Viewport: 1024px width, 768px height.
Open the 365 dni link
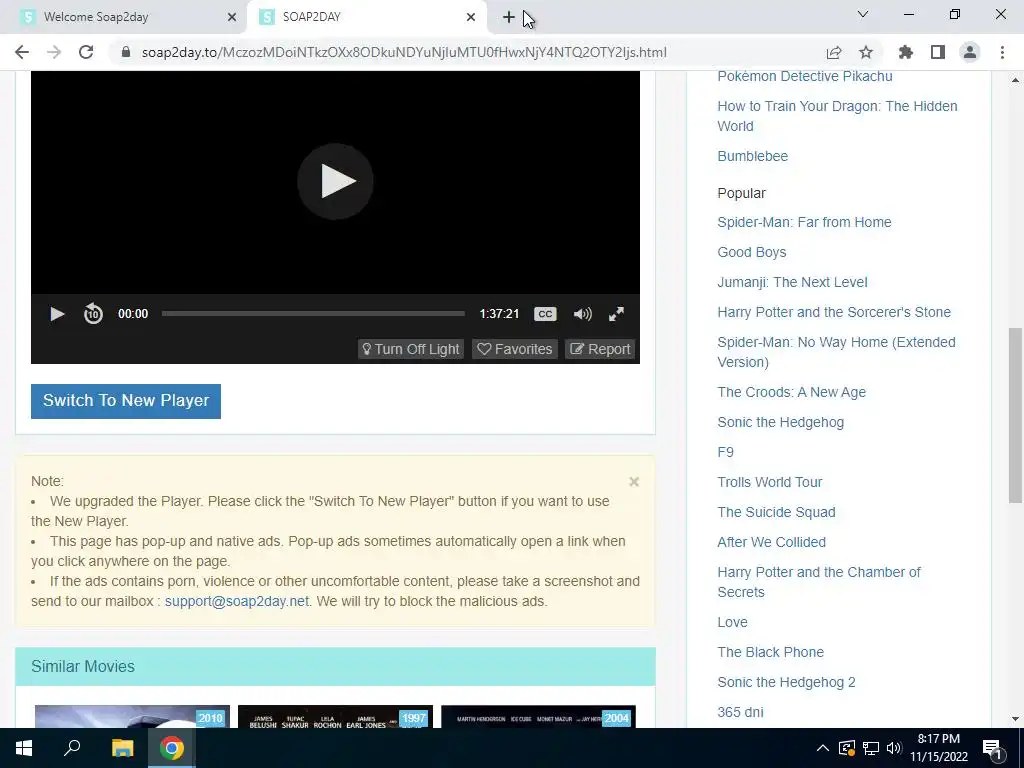[x=740, y=712]
